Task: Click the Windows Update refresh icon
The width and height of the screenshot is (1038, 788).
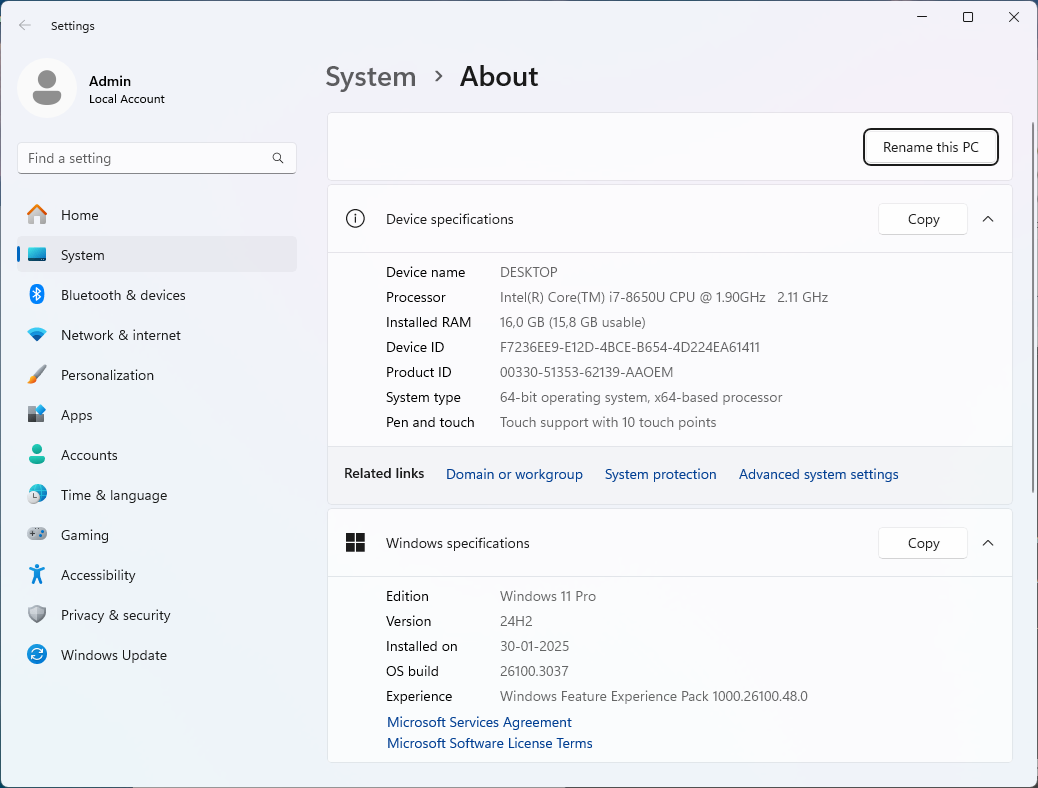Action: (x=37, y=655)
